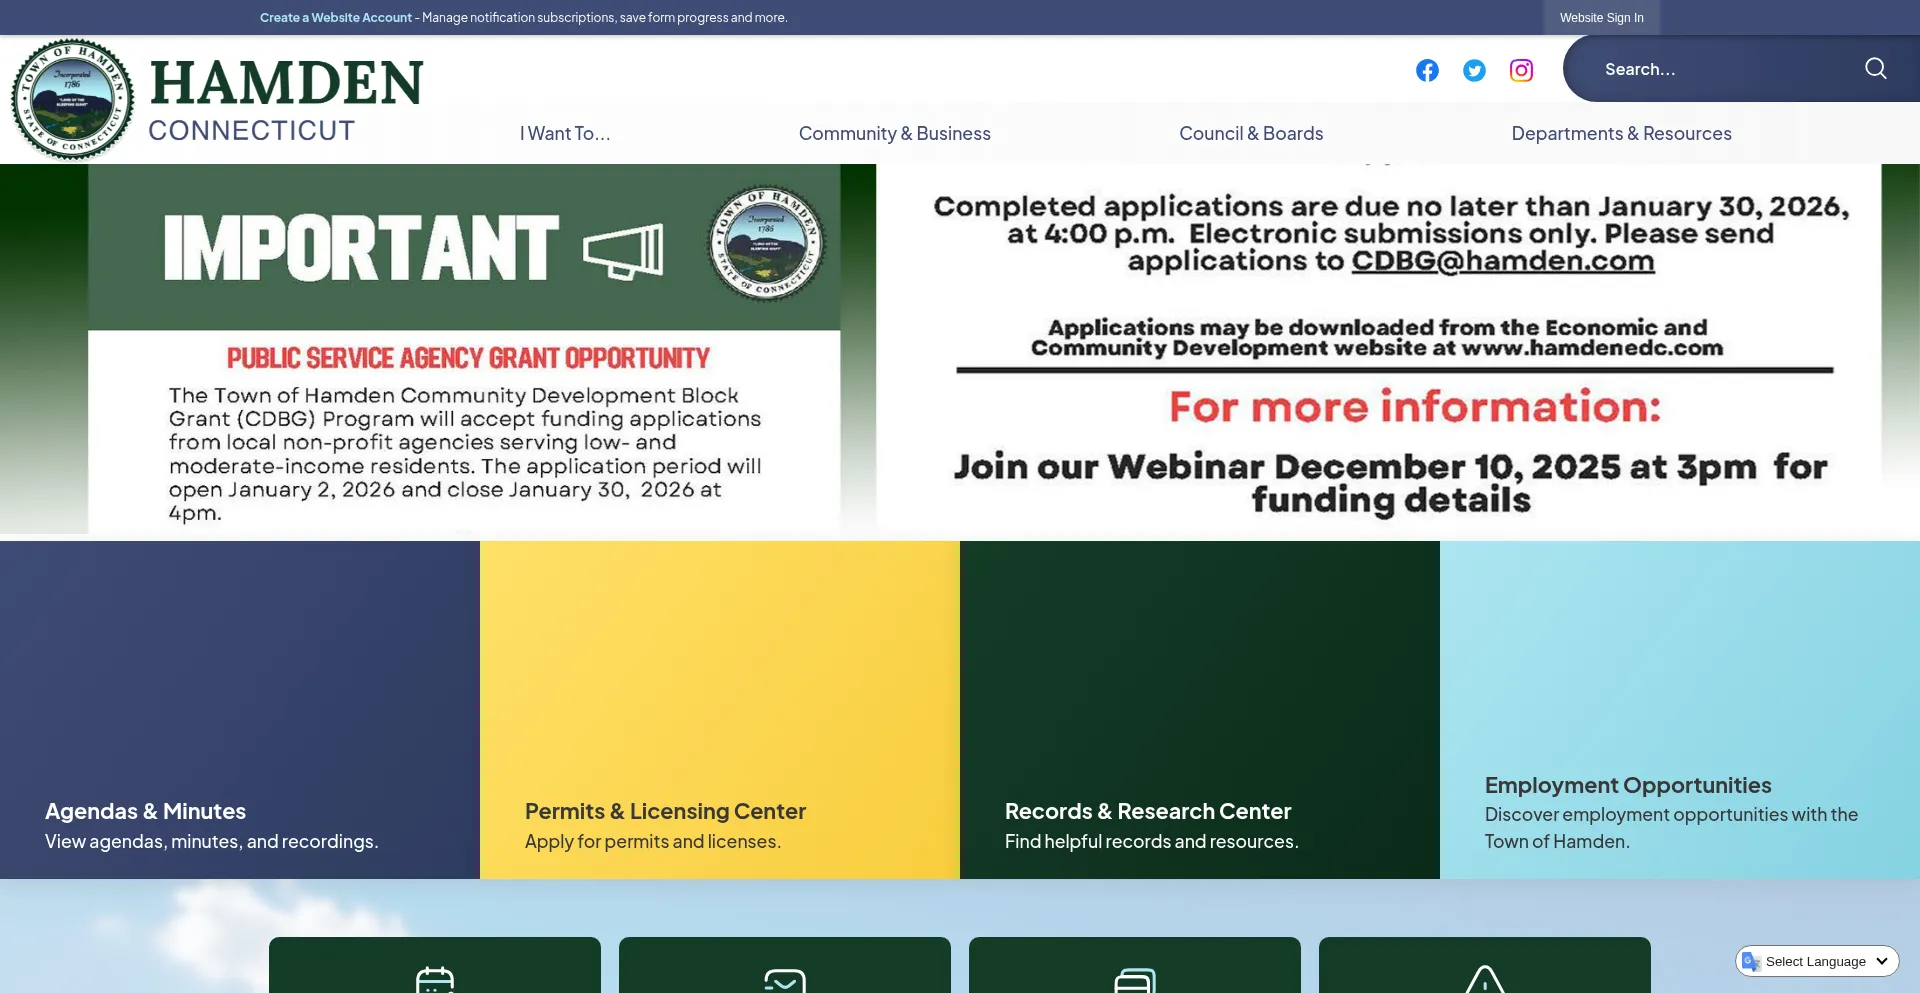The width and height of the screenshot is (1920, 993).
Task: Click the CDBG@hamden.com email text
Action: [x=1503, y=261]
